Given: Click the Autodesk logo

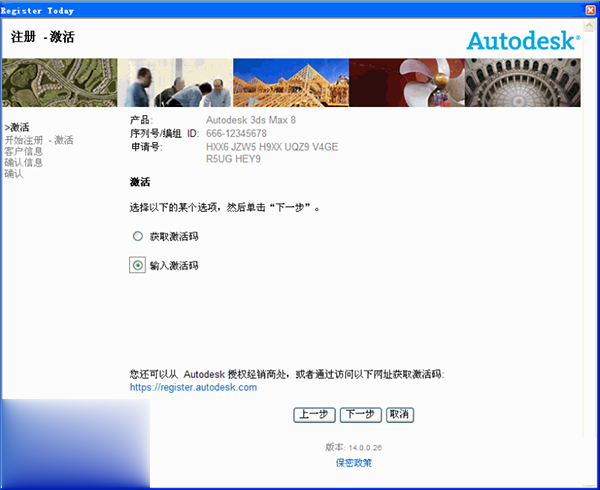Looking at the screenshot, I should click(523, 40).
